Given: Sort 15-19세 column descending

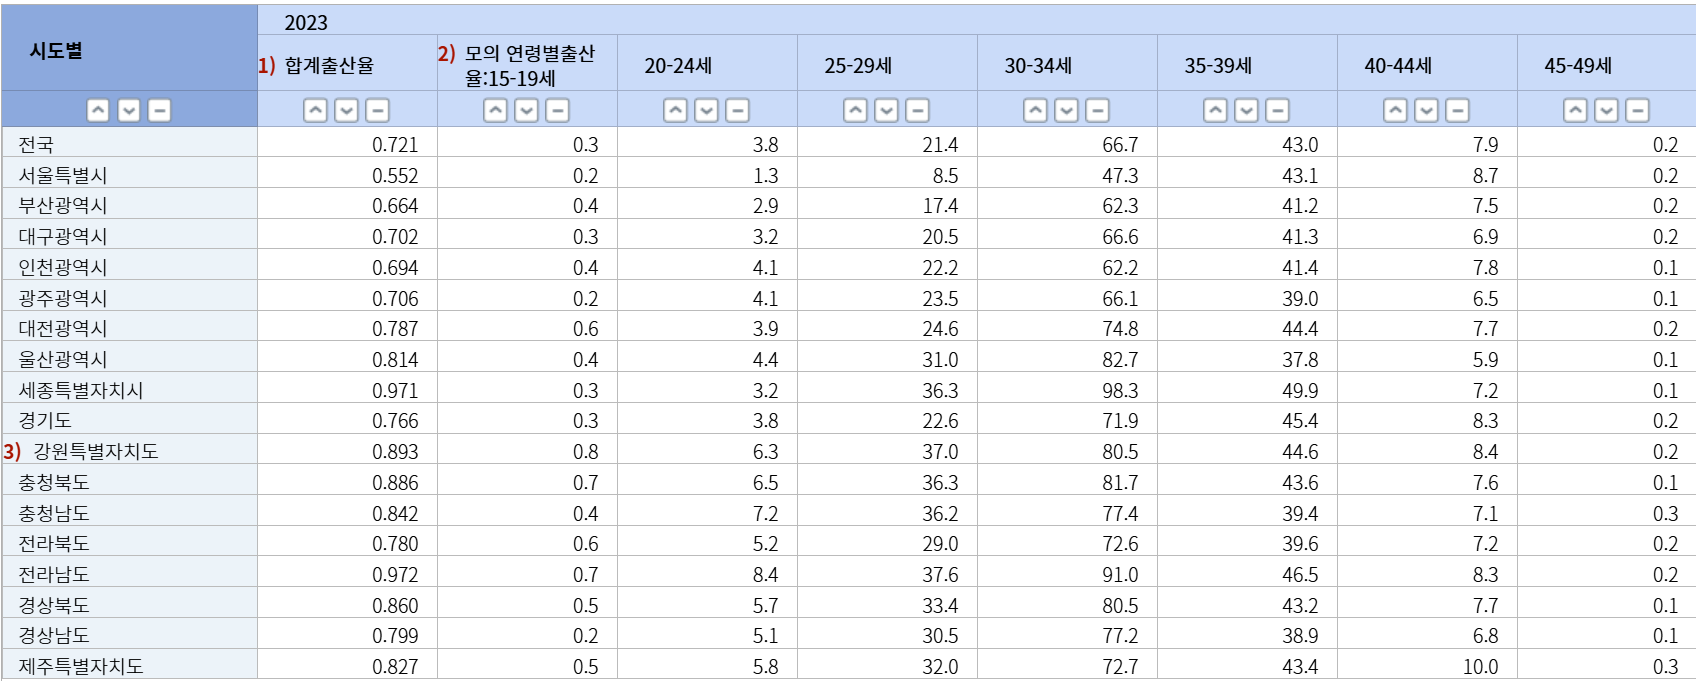Looking at the screenshot, I should point(527,110).
